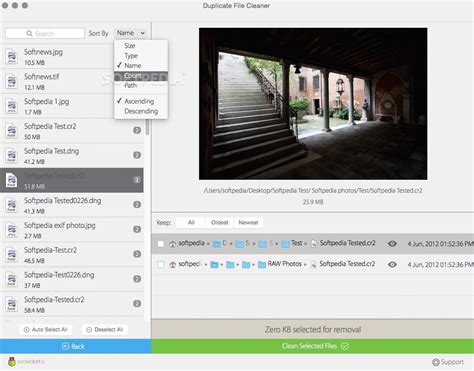
Task: Click the Softpedia Test.dng file icon
Action: click(12, 155)
